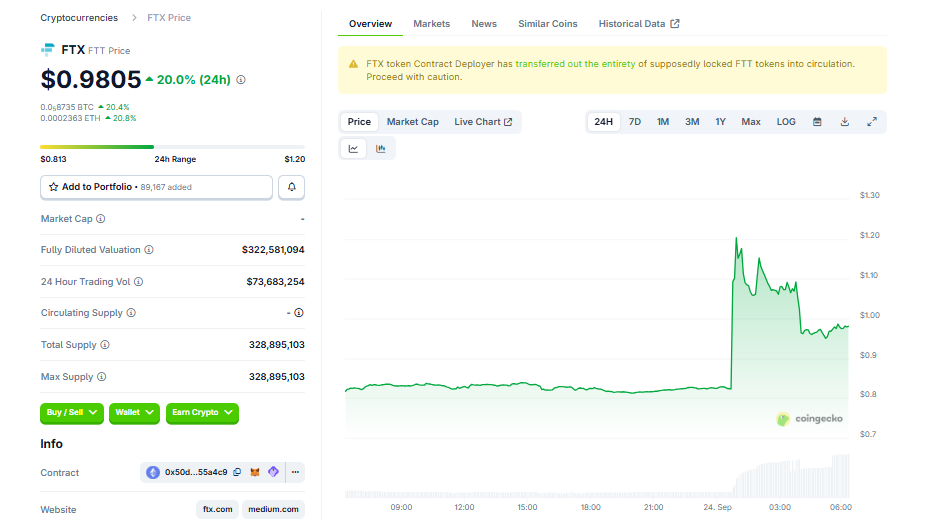This screenshot has width=928, height=520.
Task: Open Fully Diluted Valuation info icon
Action: point(149,250)
